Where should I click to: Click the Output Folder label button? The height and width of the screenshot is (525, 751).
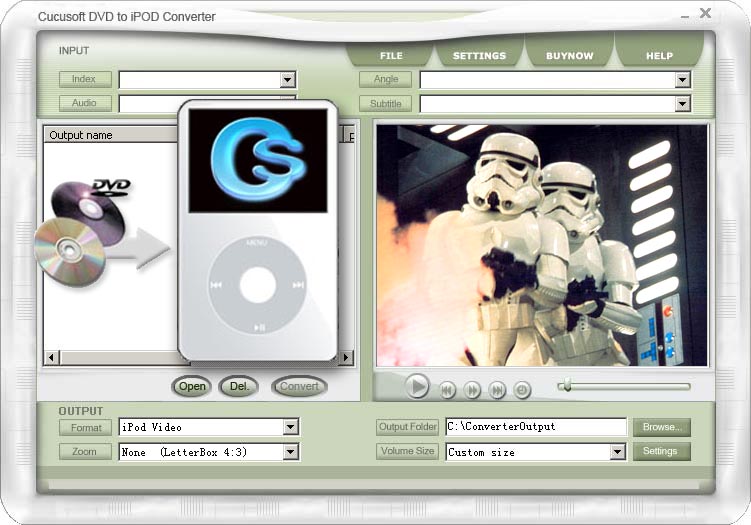pyautogui.click(x=407, y=427)
